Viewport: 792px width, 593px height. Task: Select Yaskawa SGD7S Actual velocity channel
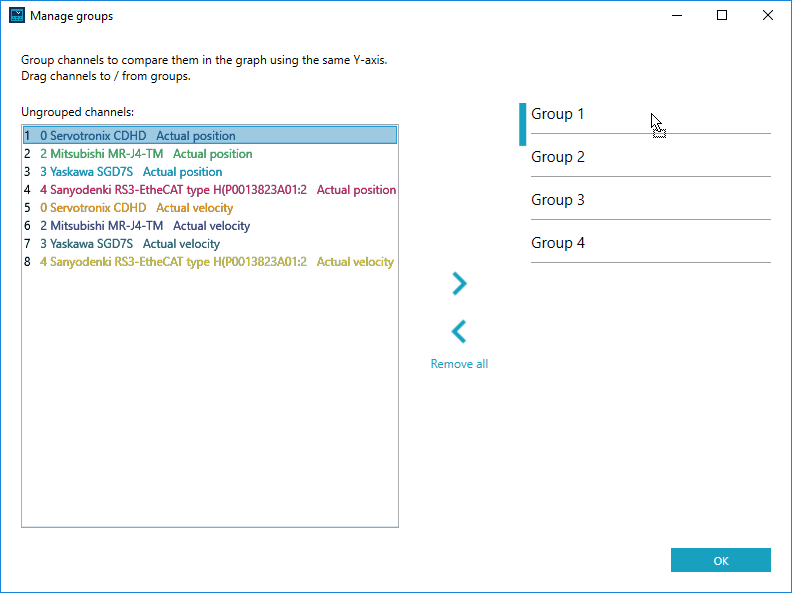(130, 244)
